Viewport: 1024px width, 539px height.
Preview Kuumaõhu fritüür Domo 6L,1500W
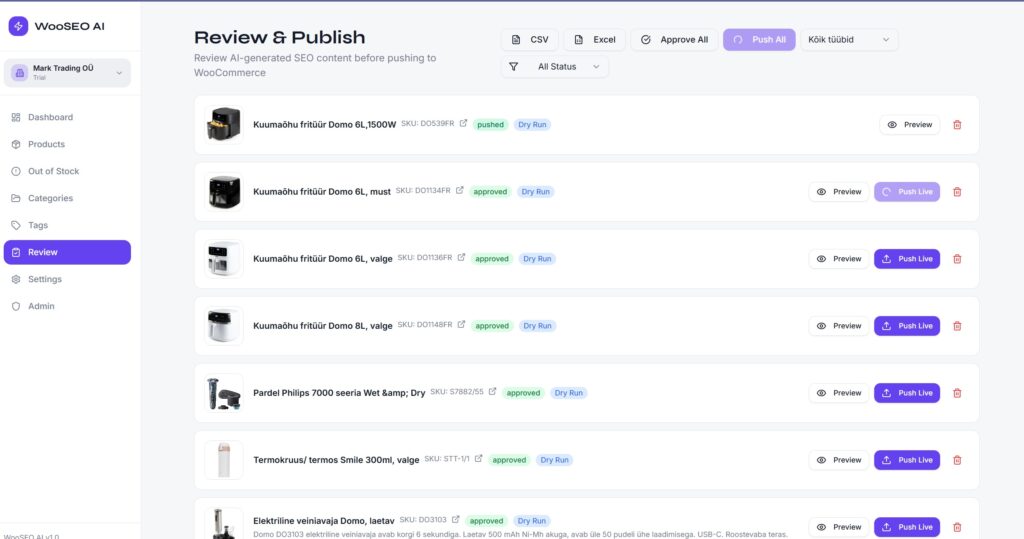click(x=909, y=125)
